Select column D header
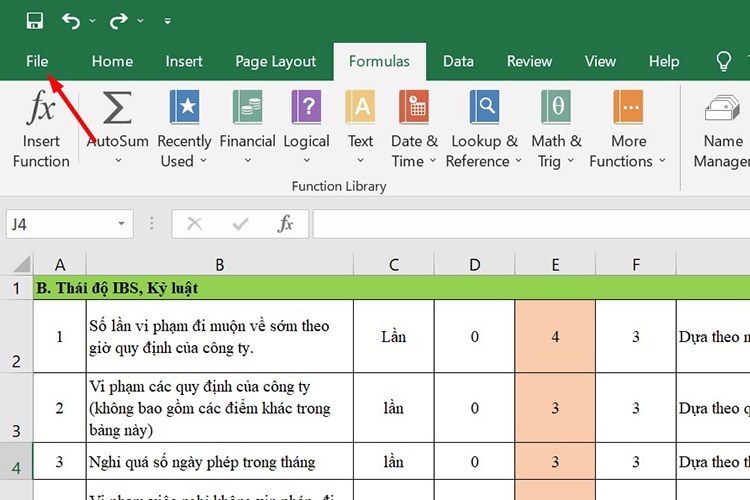Image resolution: width=750 pixels, height=500 pixels. click(x=474, y=265)
